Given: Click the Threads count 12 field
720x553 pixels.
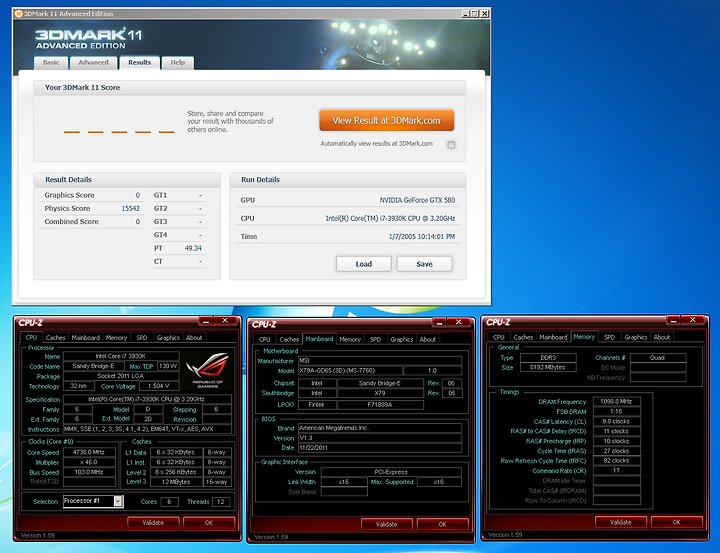Looking at the screenshot, I should coord(220,502).
